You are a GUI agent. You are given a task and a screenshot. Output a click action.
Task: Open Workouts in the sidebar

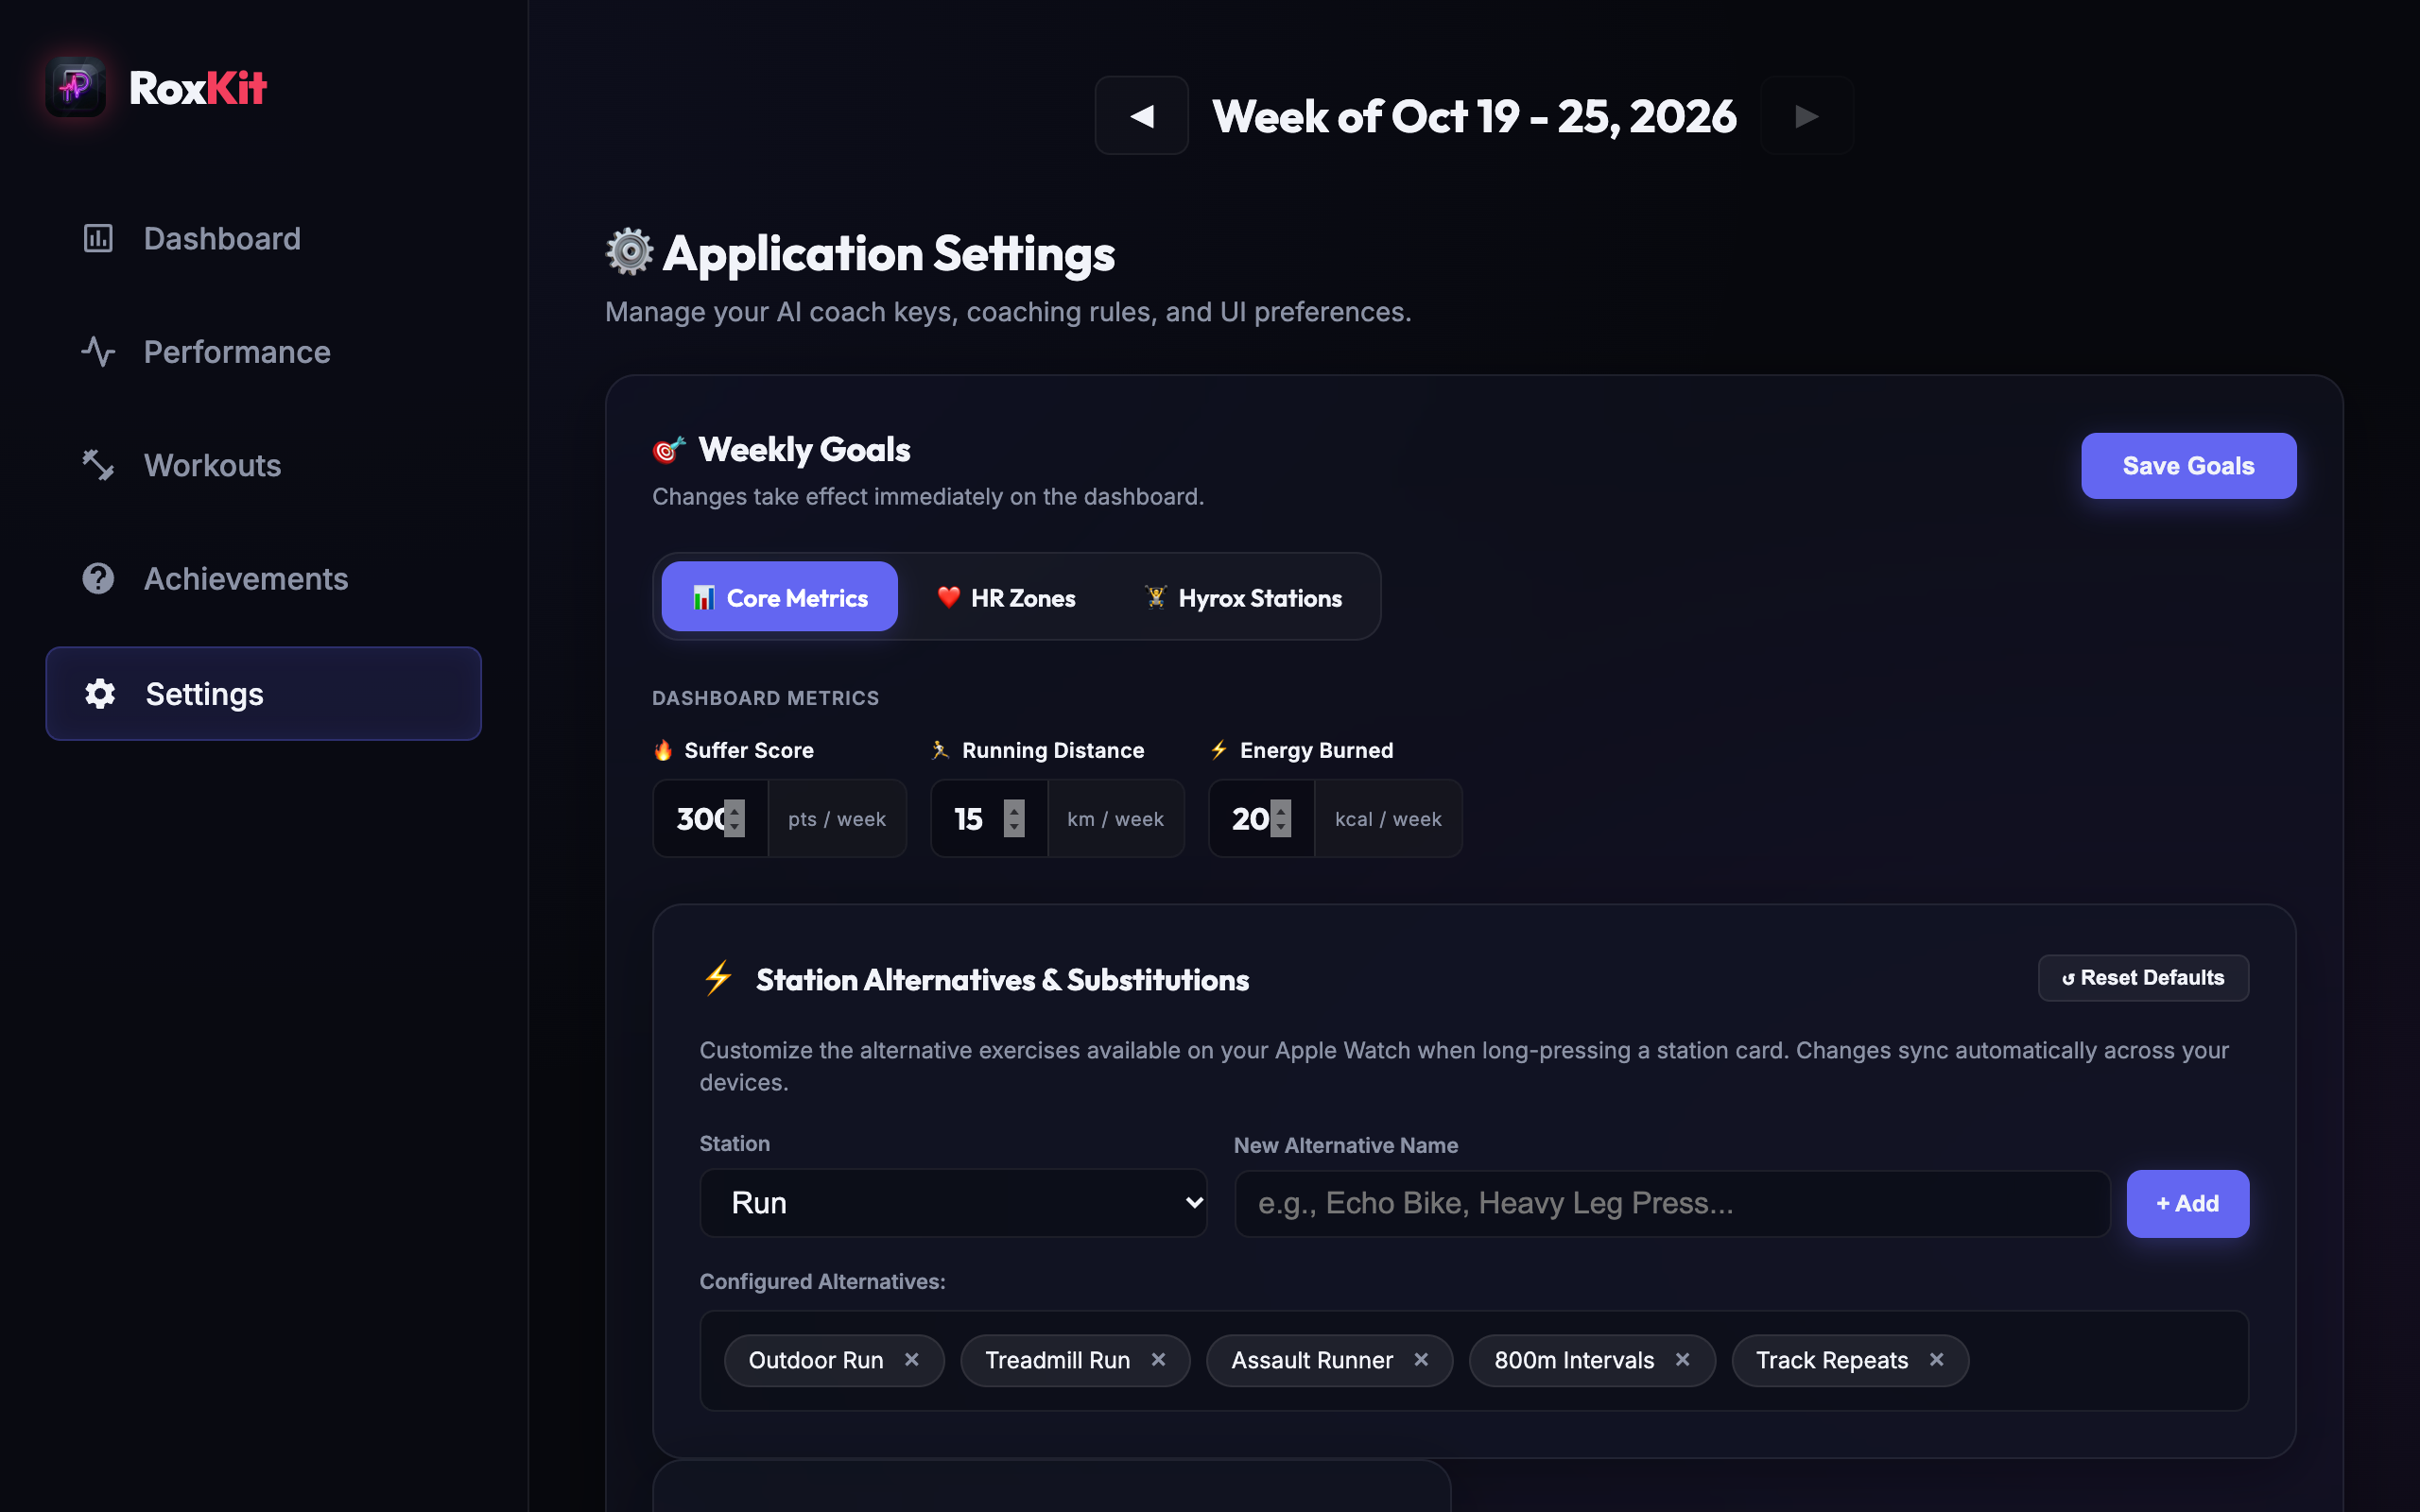263,465
